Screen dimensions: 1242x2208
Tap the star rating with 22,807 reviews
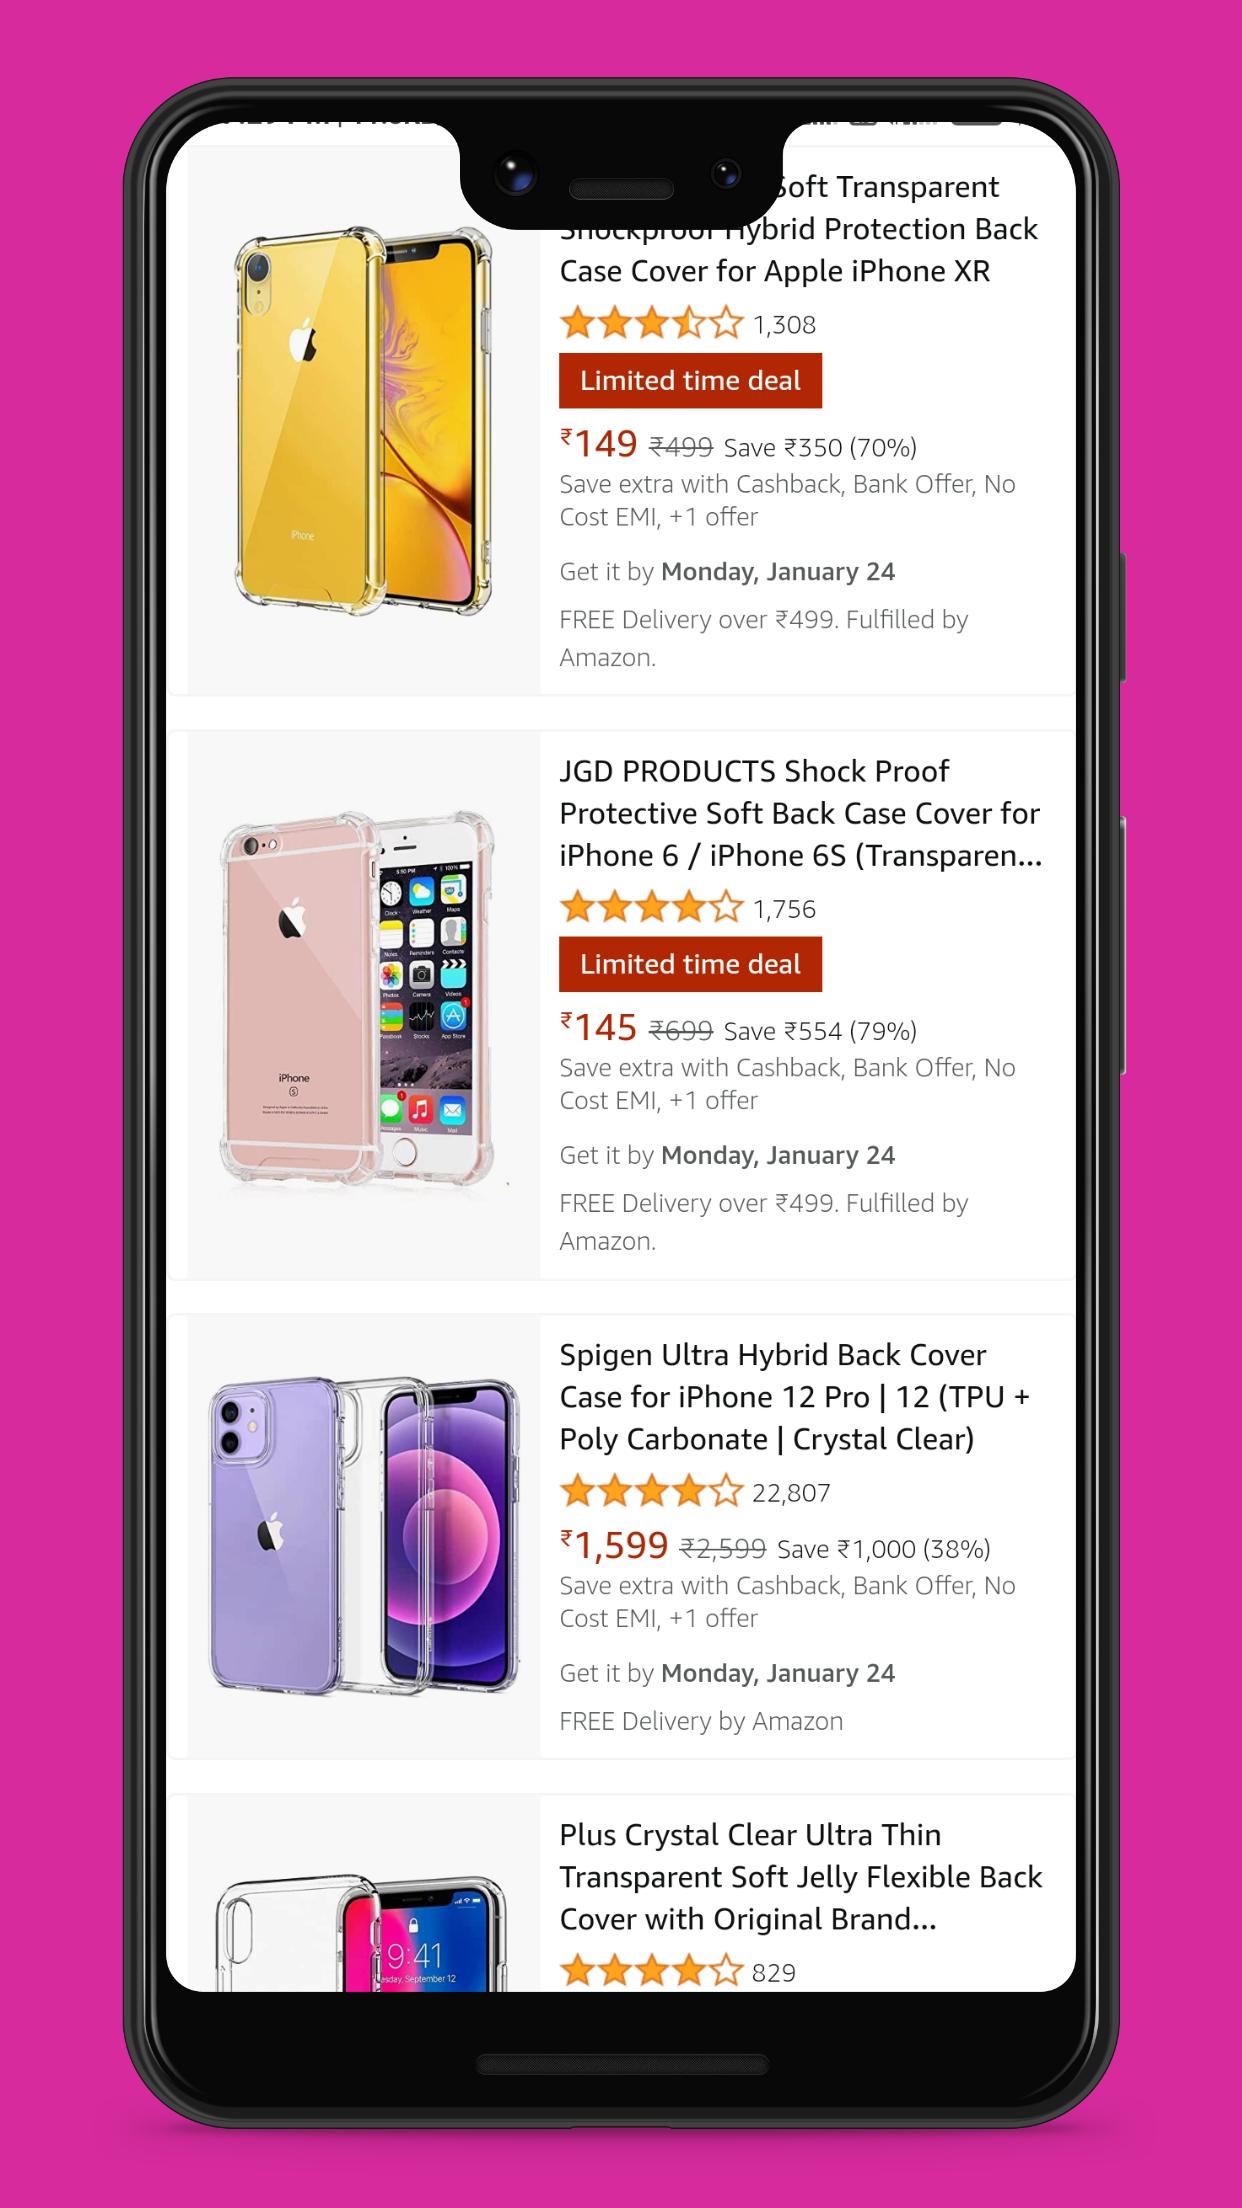pos(651,1492)
